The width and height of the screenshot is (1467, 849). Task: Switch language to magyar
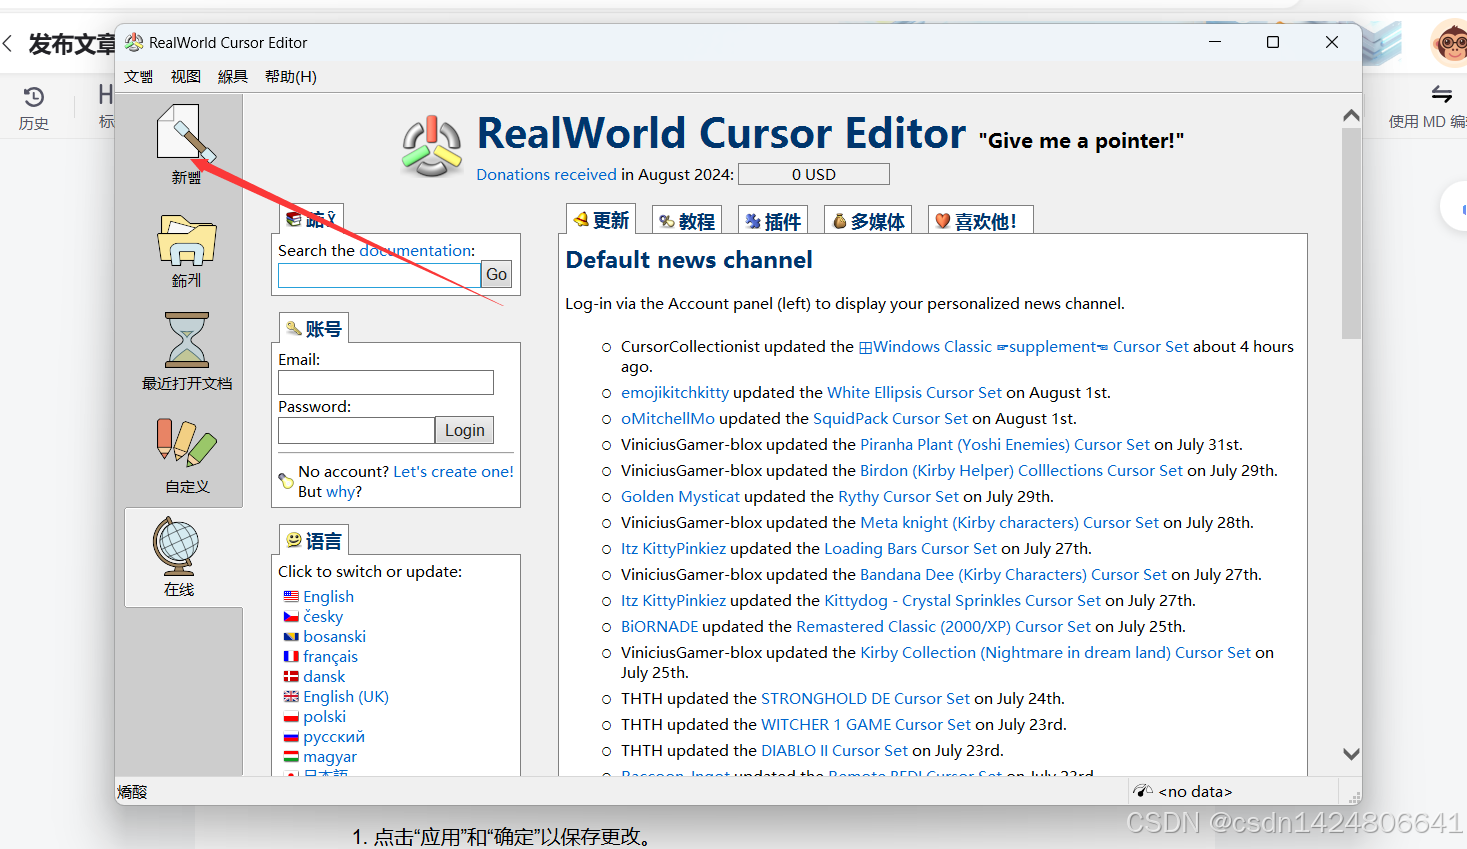click(x=330, y=757)
